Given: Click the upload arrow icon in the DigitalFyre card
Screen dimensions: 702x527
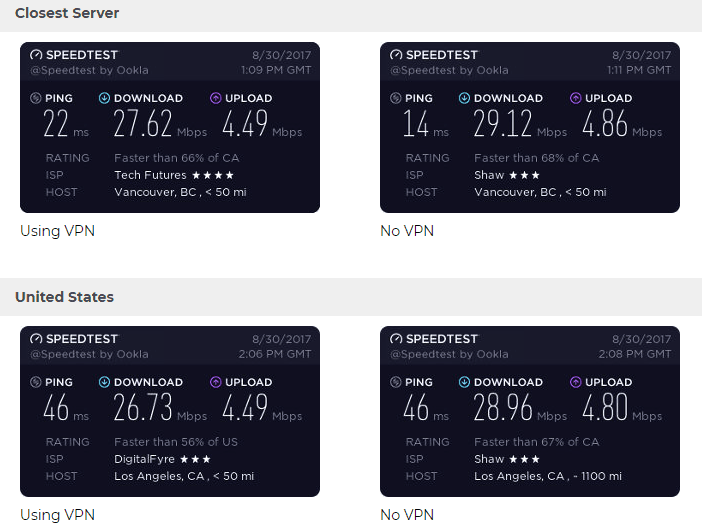Looking at the screenshot, I should [x=215, y=382].
